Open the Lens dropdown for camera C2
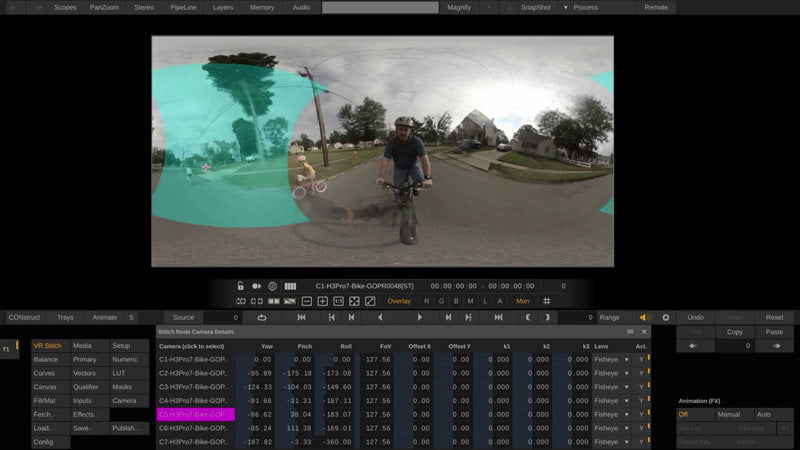The width and height of the screenshot is (800, 450). click(x=612, y=373)
